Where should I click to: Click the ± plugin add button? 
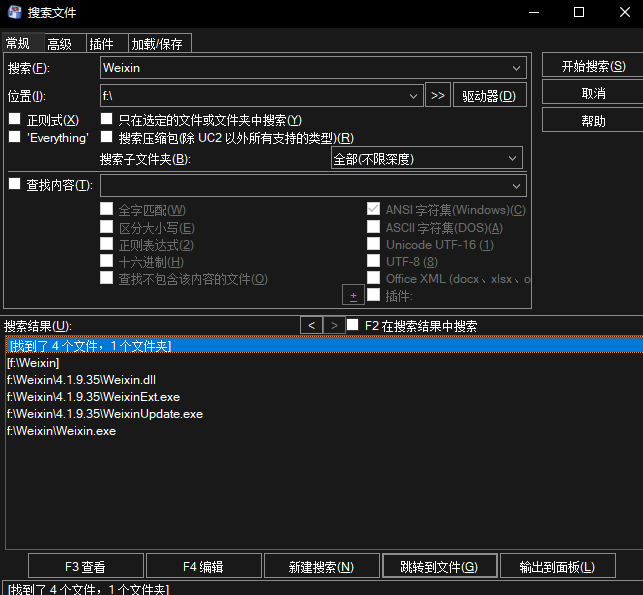tap(353, 295)
